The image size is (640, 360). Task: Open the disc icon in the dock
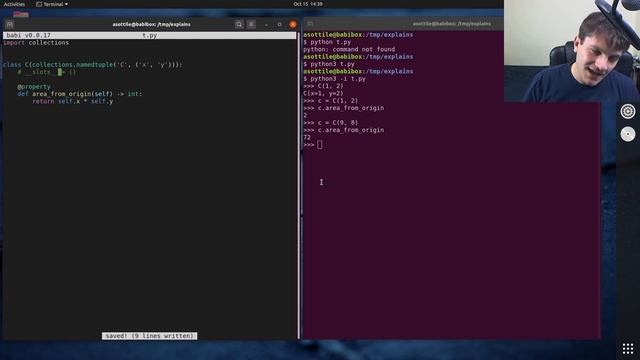pos(628,134)
